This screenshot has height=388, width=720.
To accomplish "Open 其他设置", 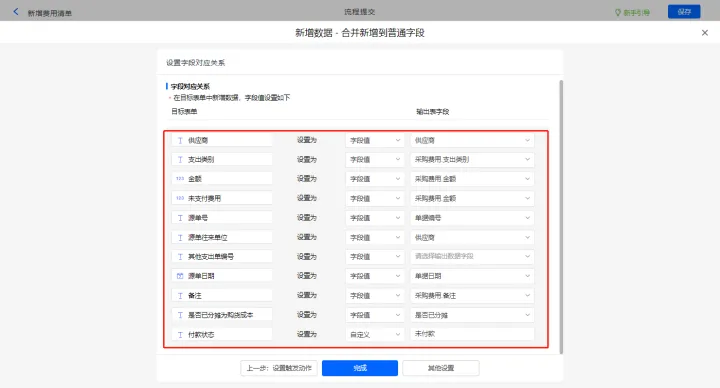I will click(441, 368).
